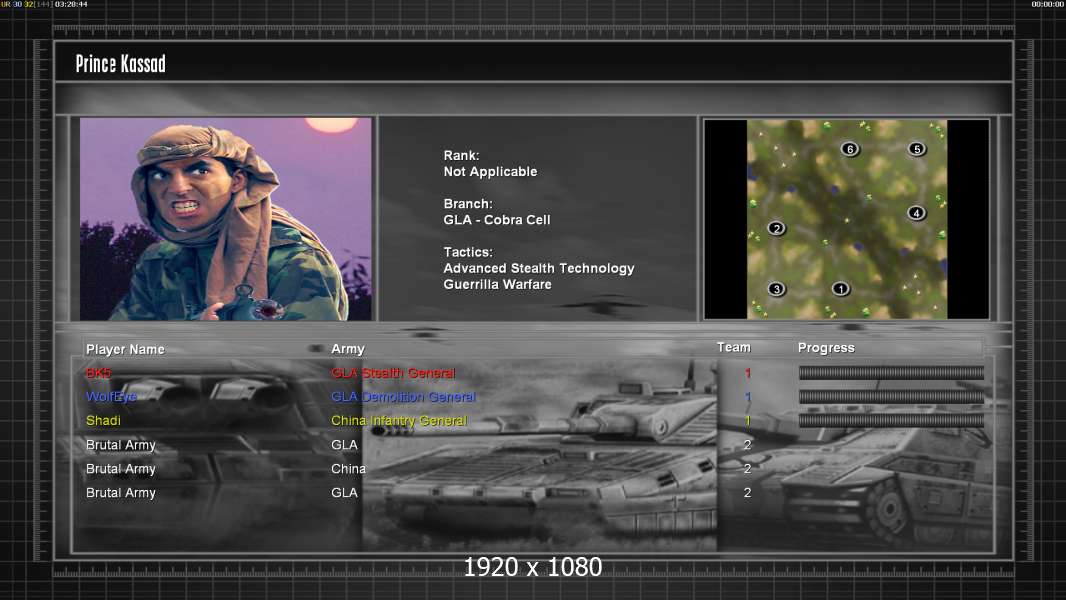Image resolution: width=1066 pixels, height=600 pixels.
Task: Click the Prince Kassad general portrait
Action: click(x=225, y=219)
